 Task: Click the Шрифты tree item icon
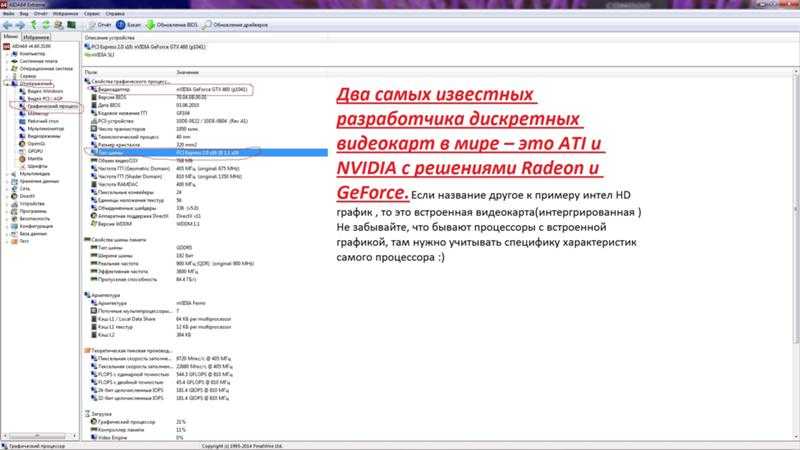22,166
